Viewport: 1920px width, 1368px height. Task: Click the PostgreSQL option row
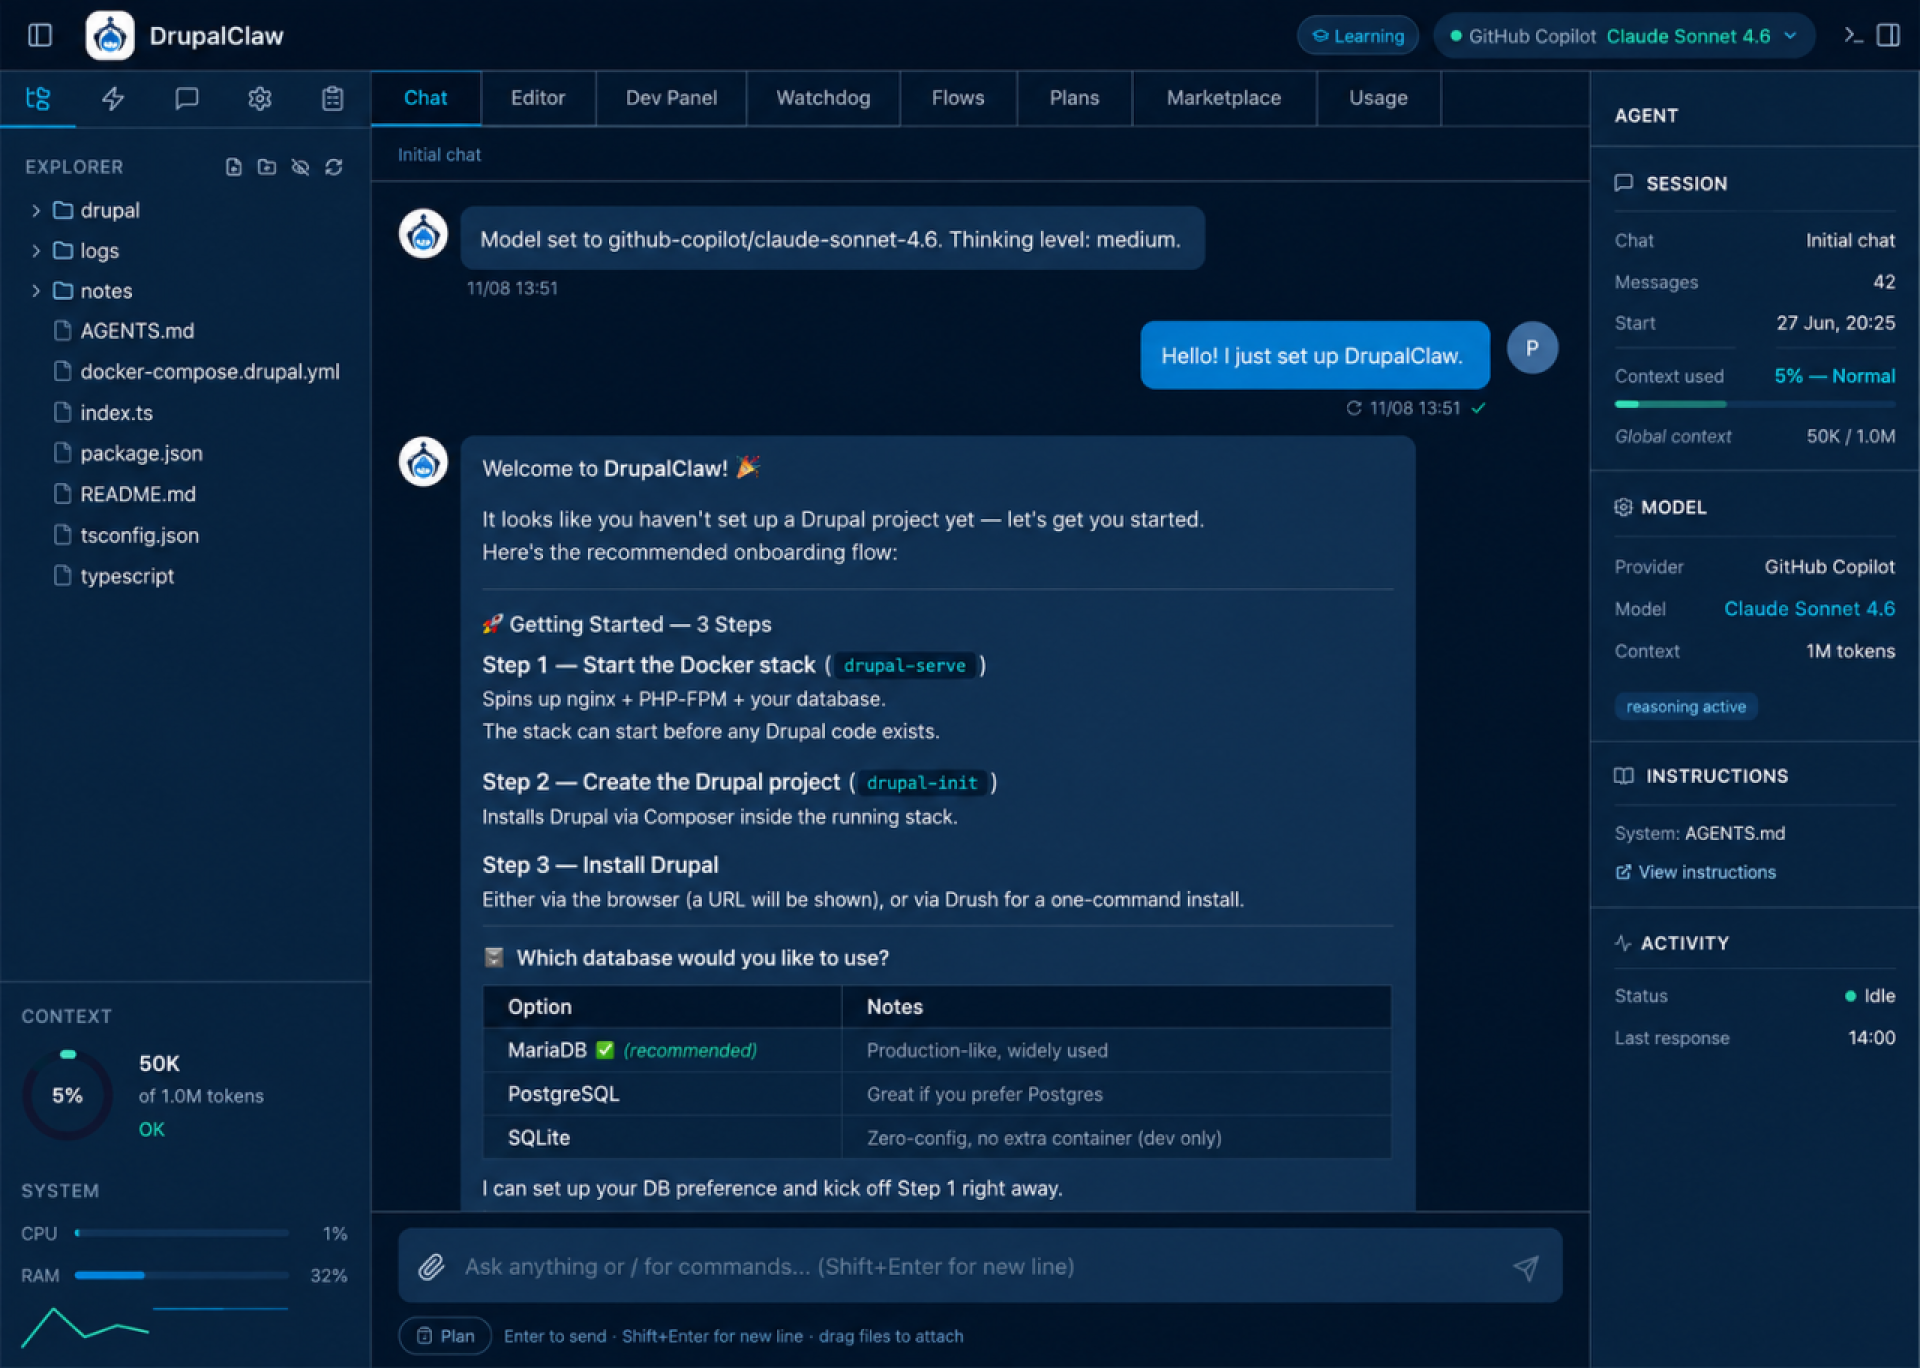tap(937, 1094)
